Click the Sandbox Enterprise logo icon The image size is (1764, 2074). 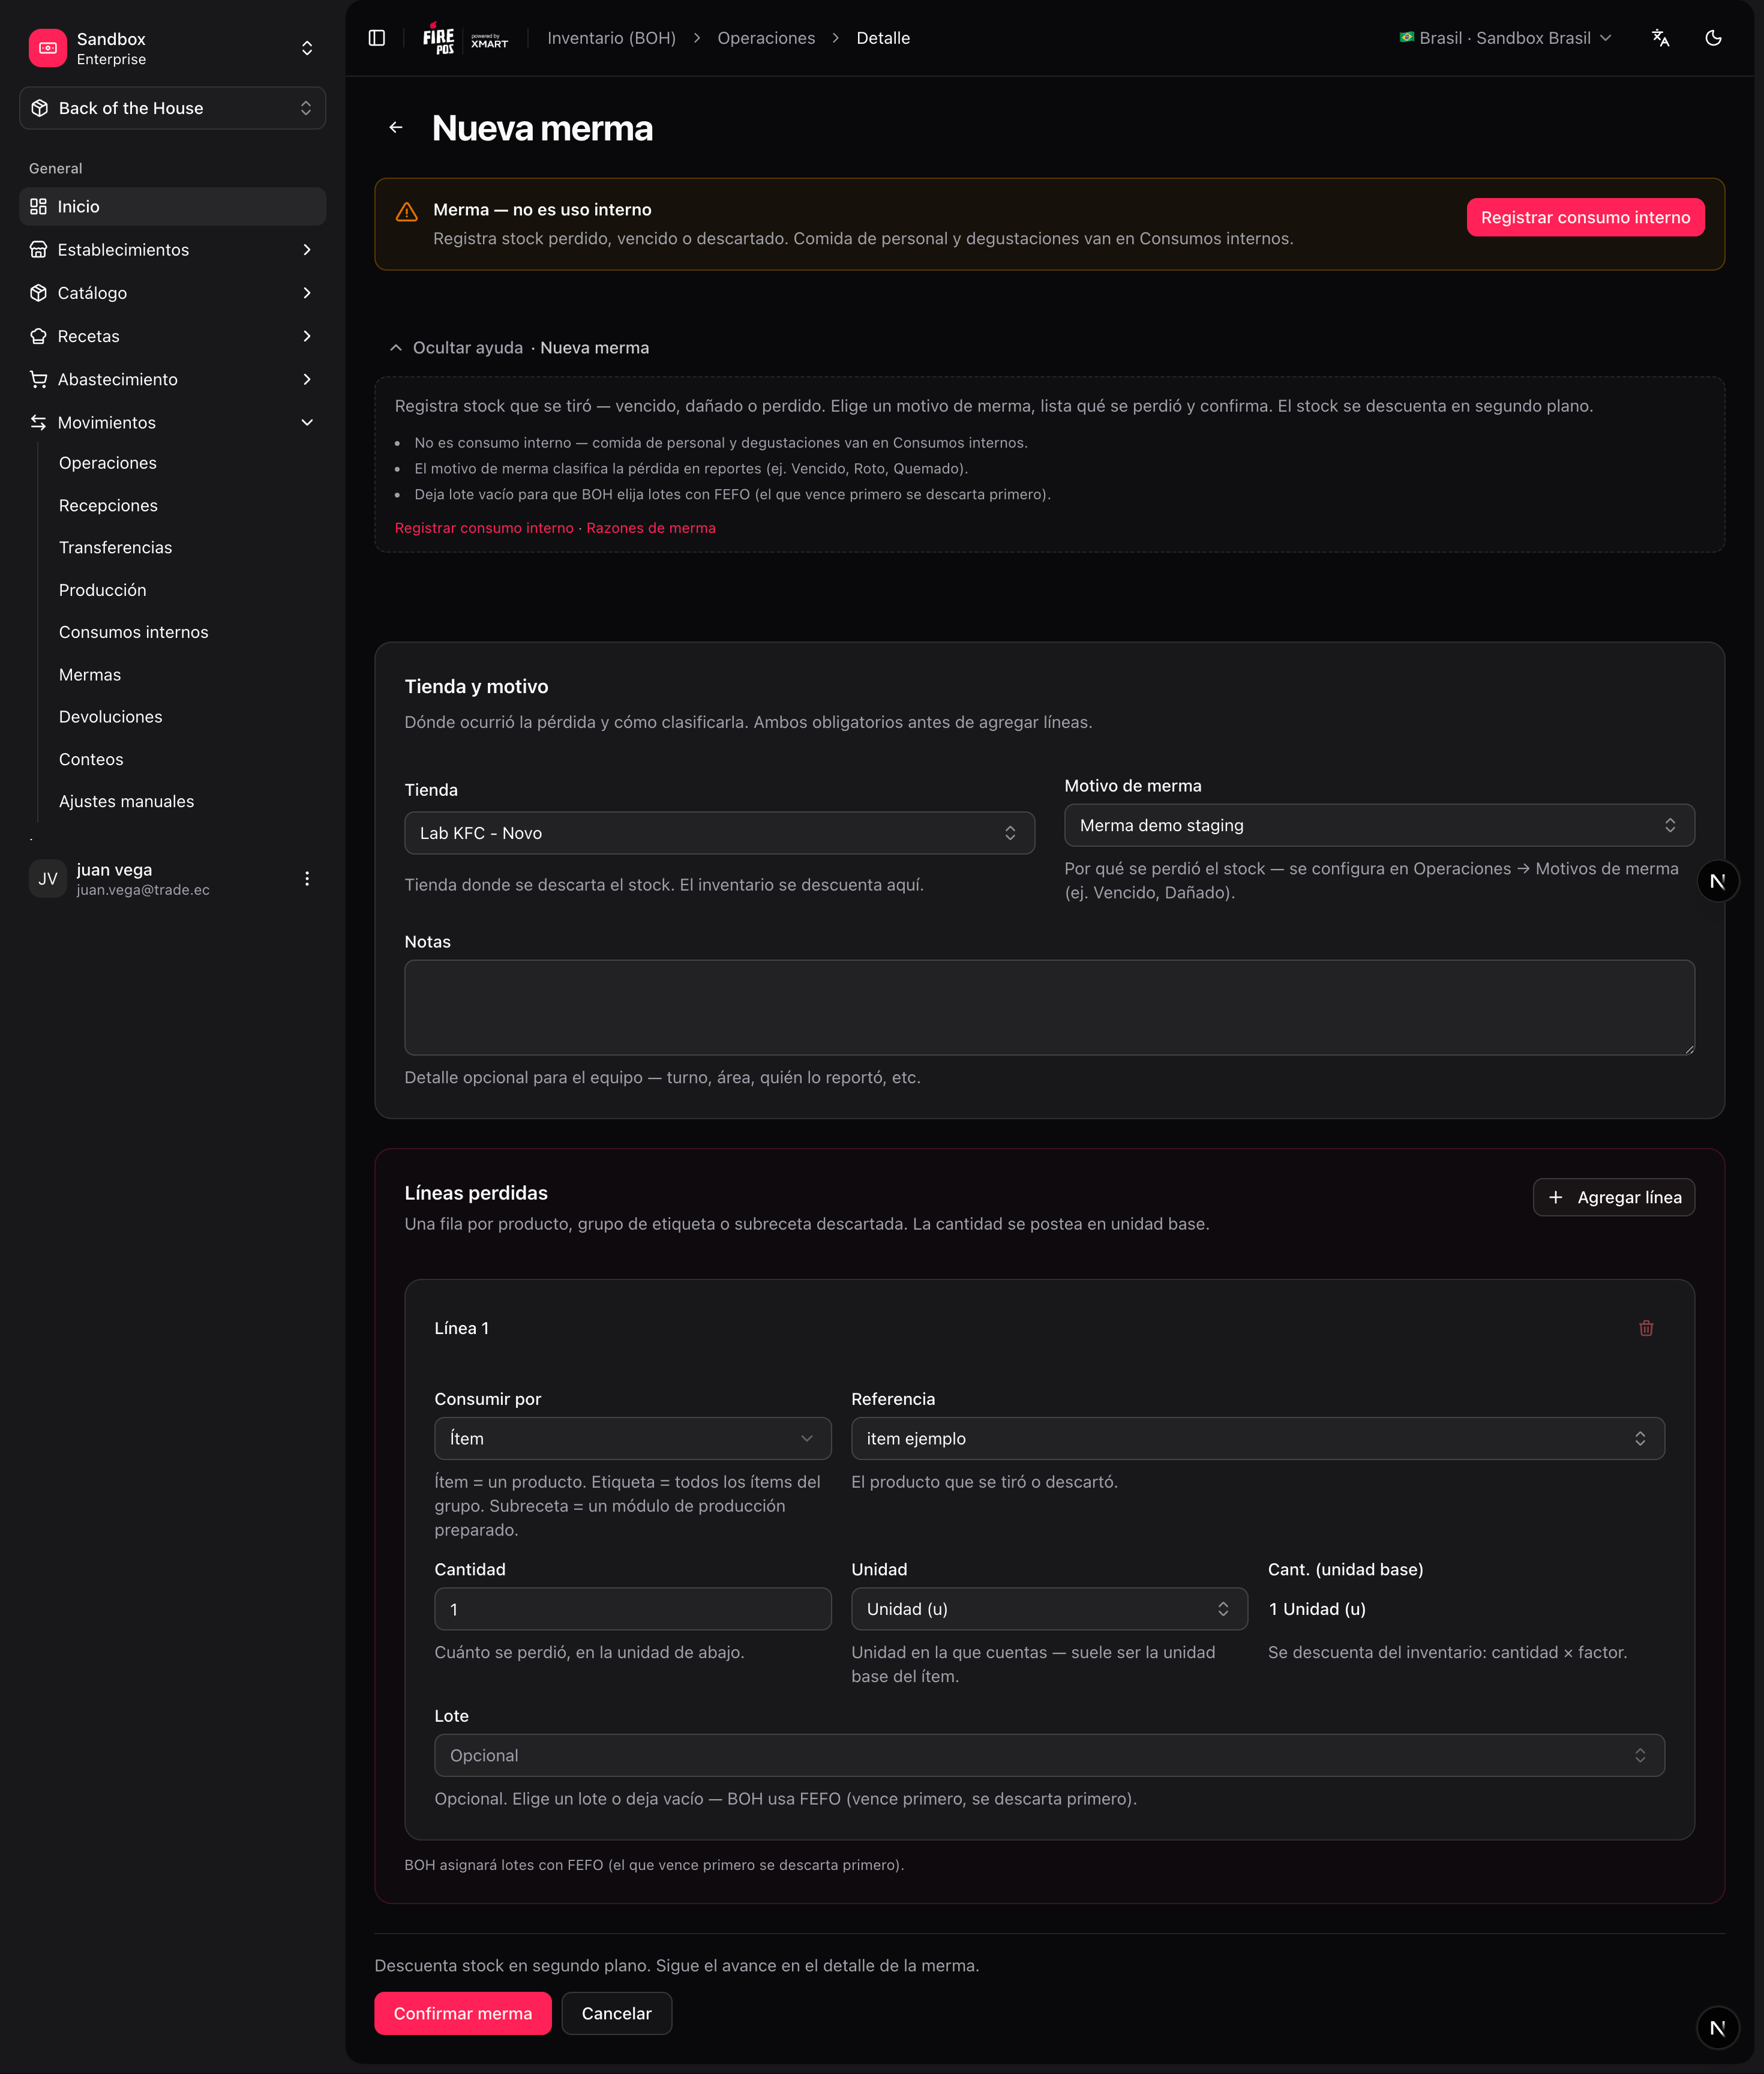47,48
